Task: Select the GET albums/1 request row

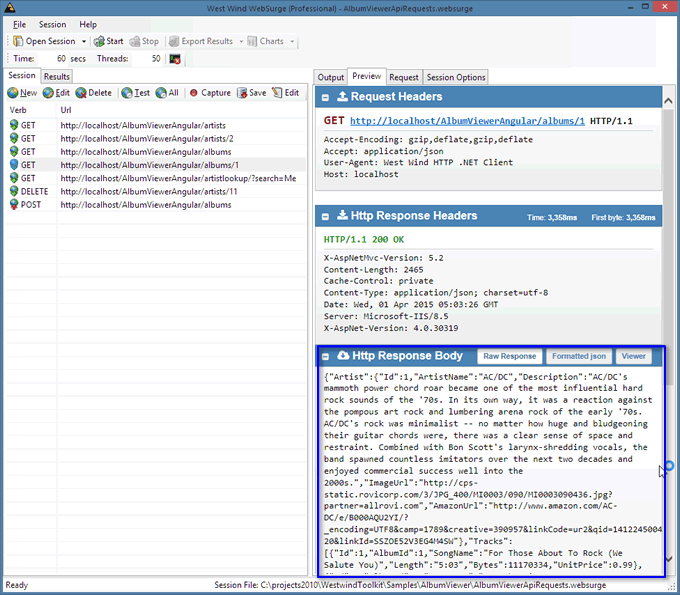Action: [x=156, y=165]
